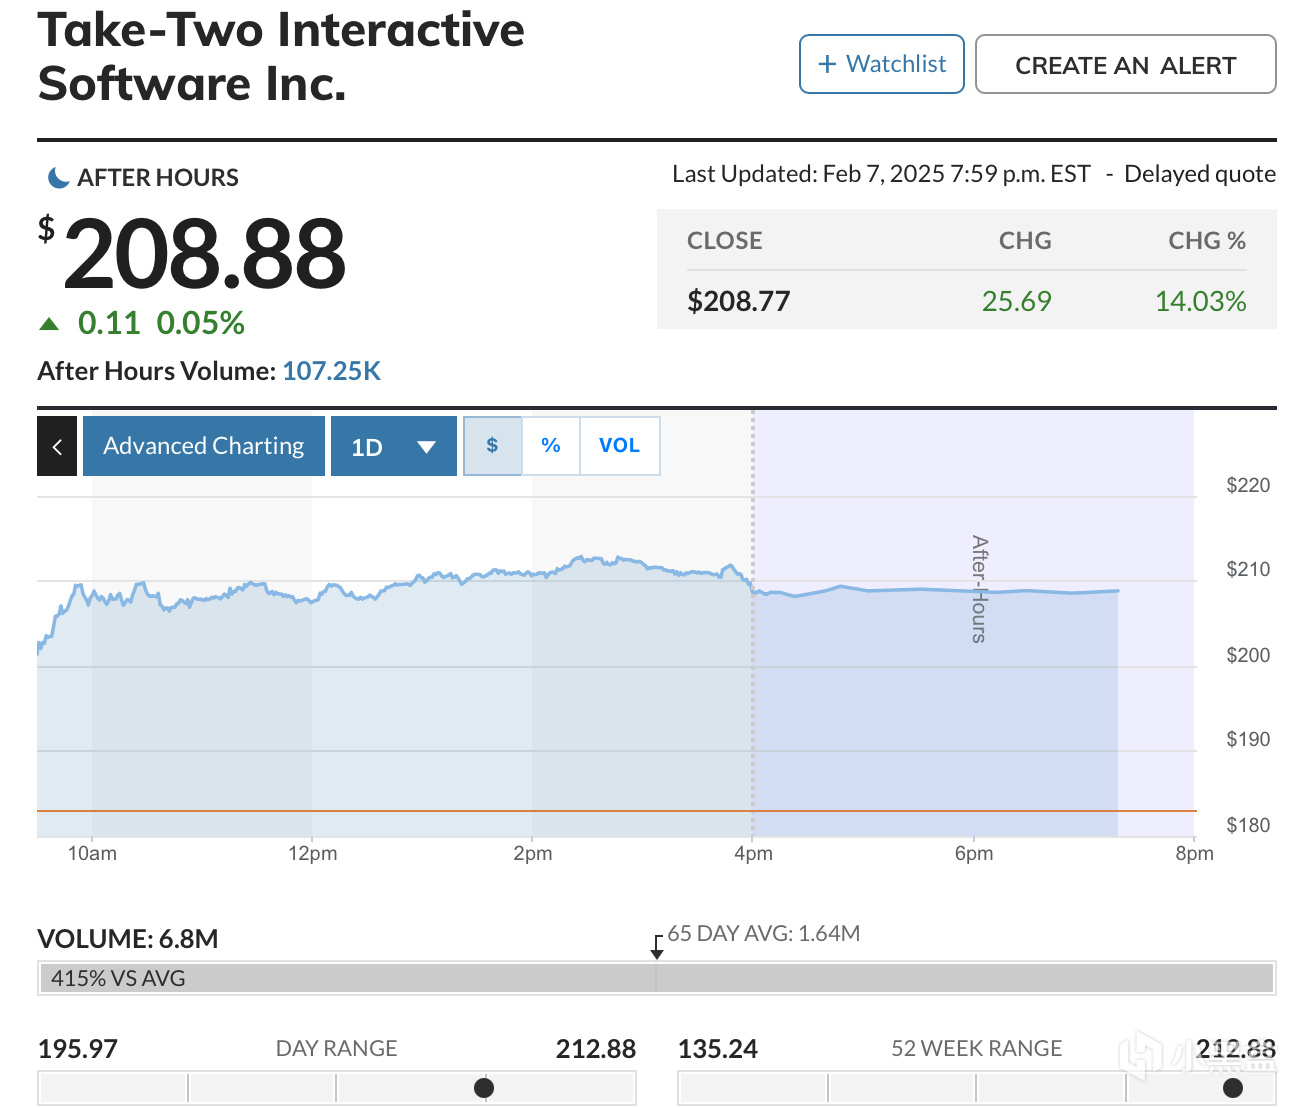Switch chart to percent view
The width and height of the screenshot is (1316, 1108).
(x=550, y=446)
